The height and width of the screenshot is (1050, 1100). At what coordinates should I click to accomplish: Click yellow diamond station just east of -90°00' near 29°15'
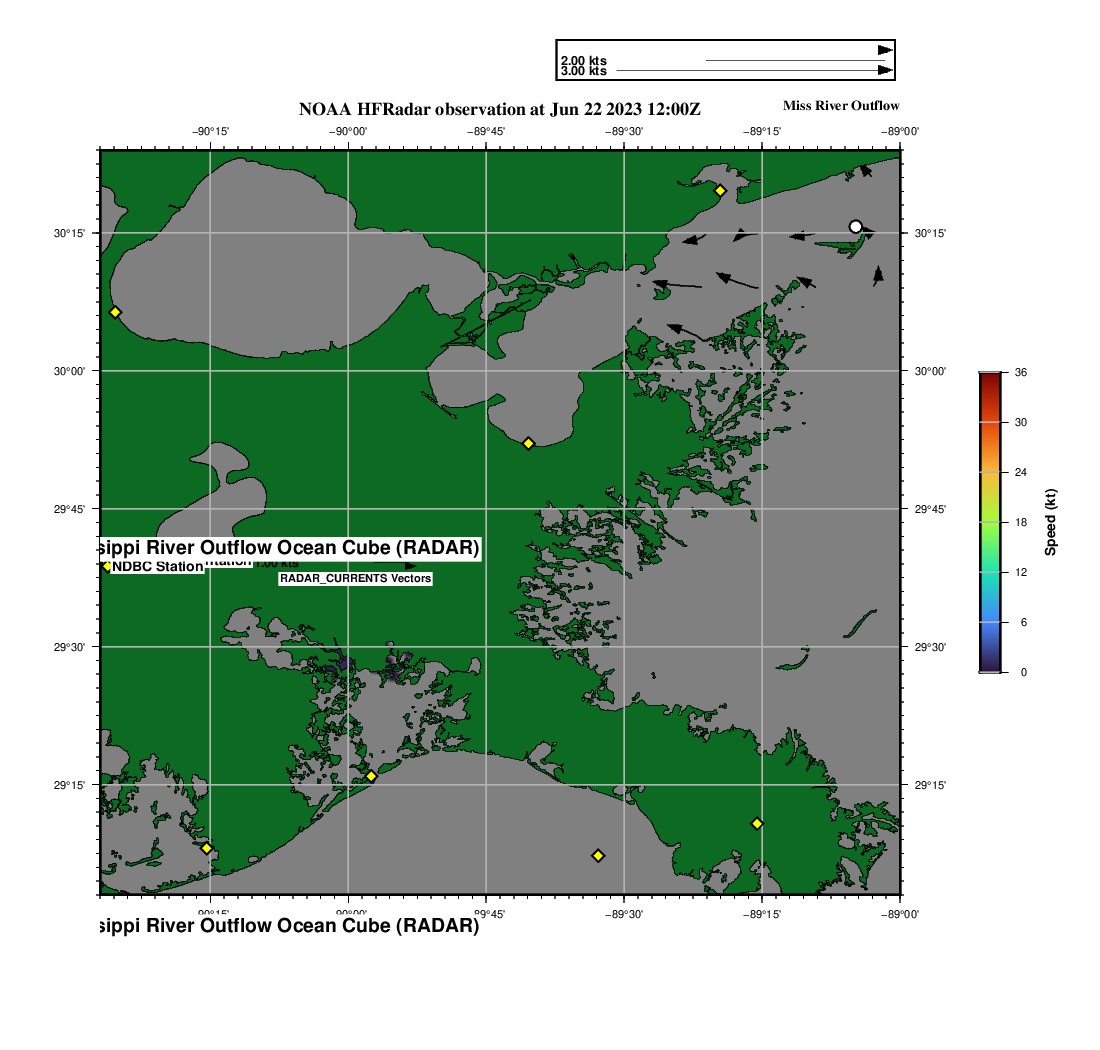[x=371, y=776]
